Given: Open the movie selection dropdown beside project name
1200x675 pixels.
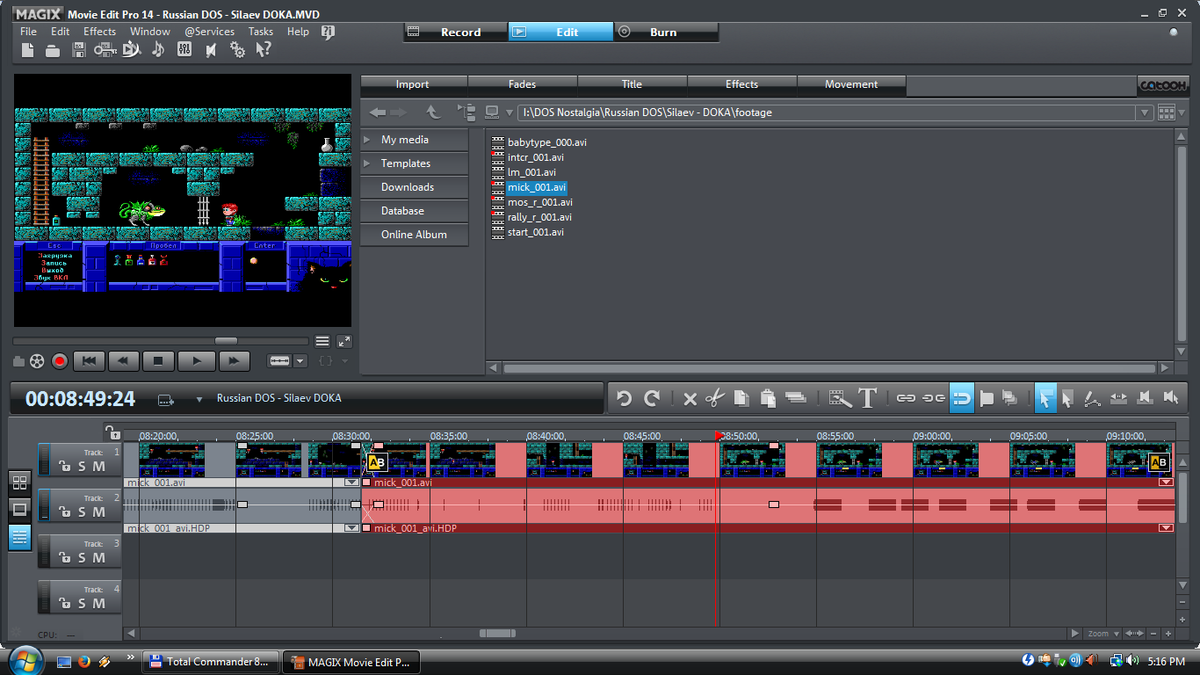Looking at the screenshot, I should (x=199, y=399).
